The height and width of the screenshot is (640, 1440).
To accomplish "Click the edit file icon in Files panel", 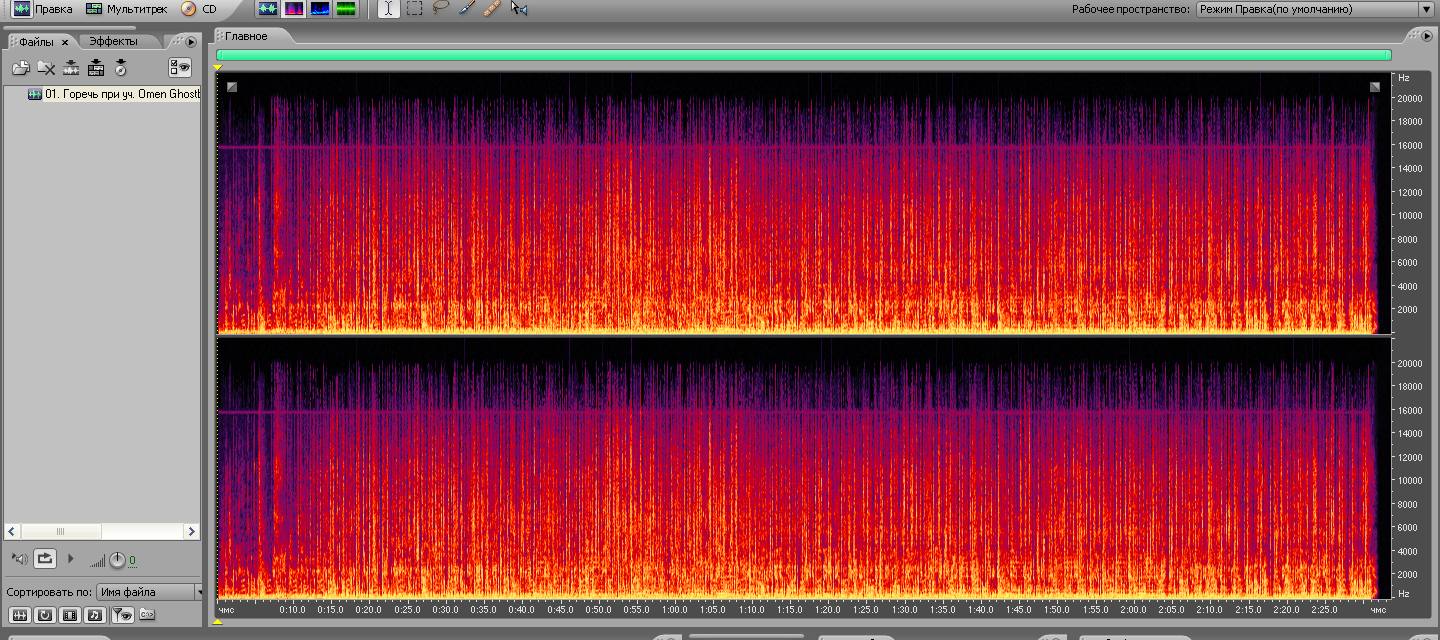I will click(71, 68).
